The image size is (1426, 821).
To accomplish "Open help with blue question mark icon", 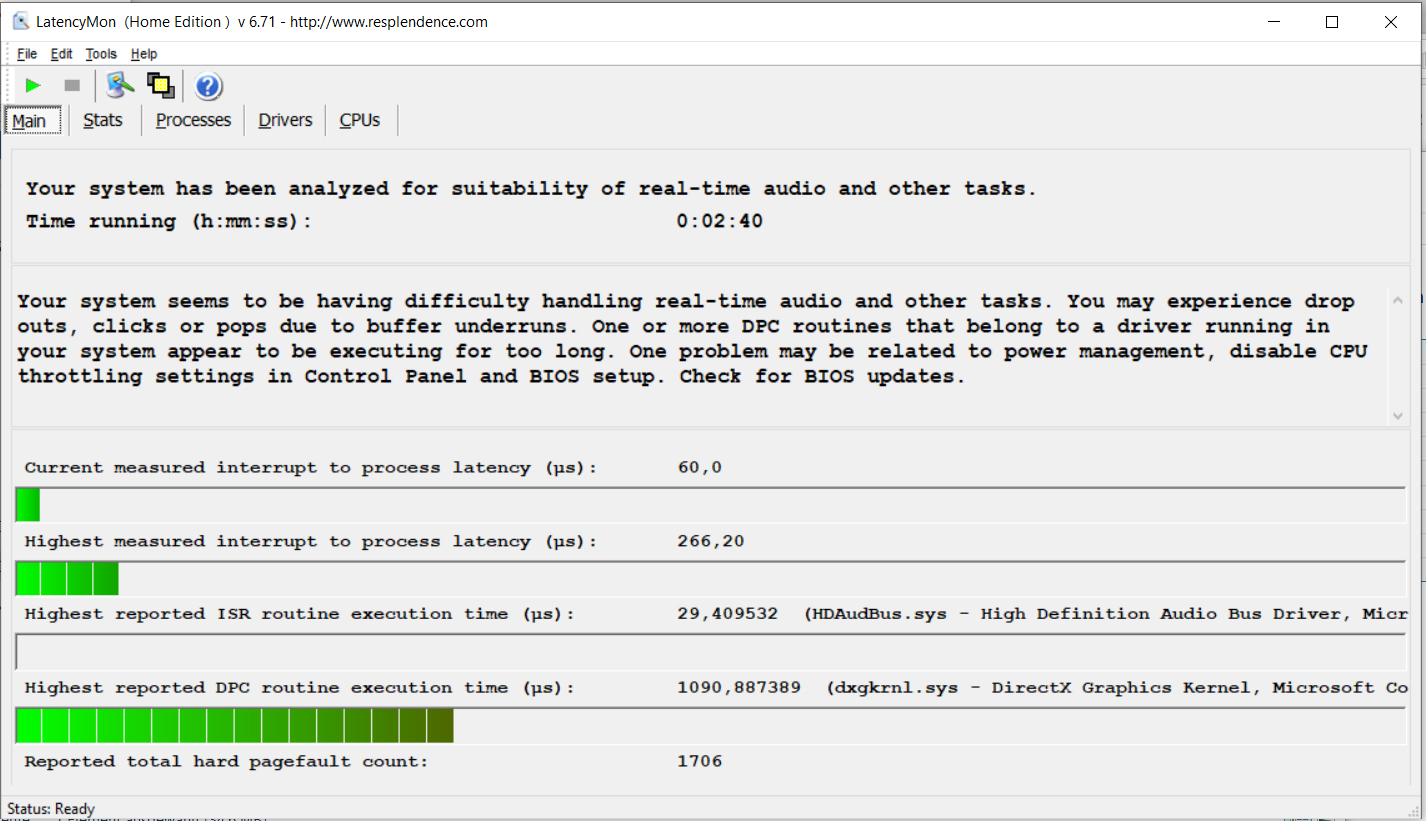I will pyautogui.click(x=208, y=87).
